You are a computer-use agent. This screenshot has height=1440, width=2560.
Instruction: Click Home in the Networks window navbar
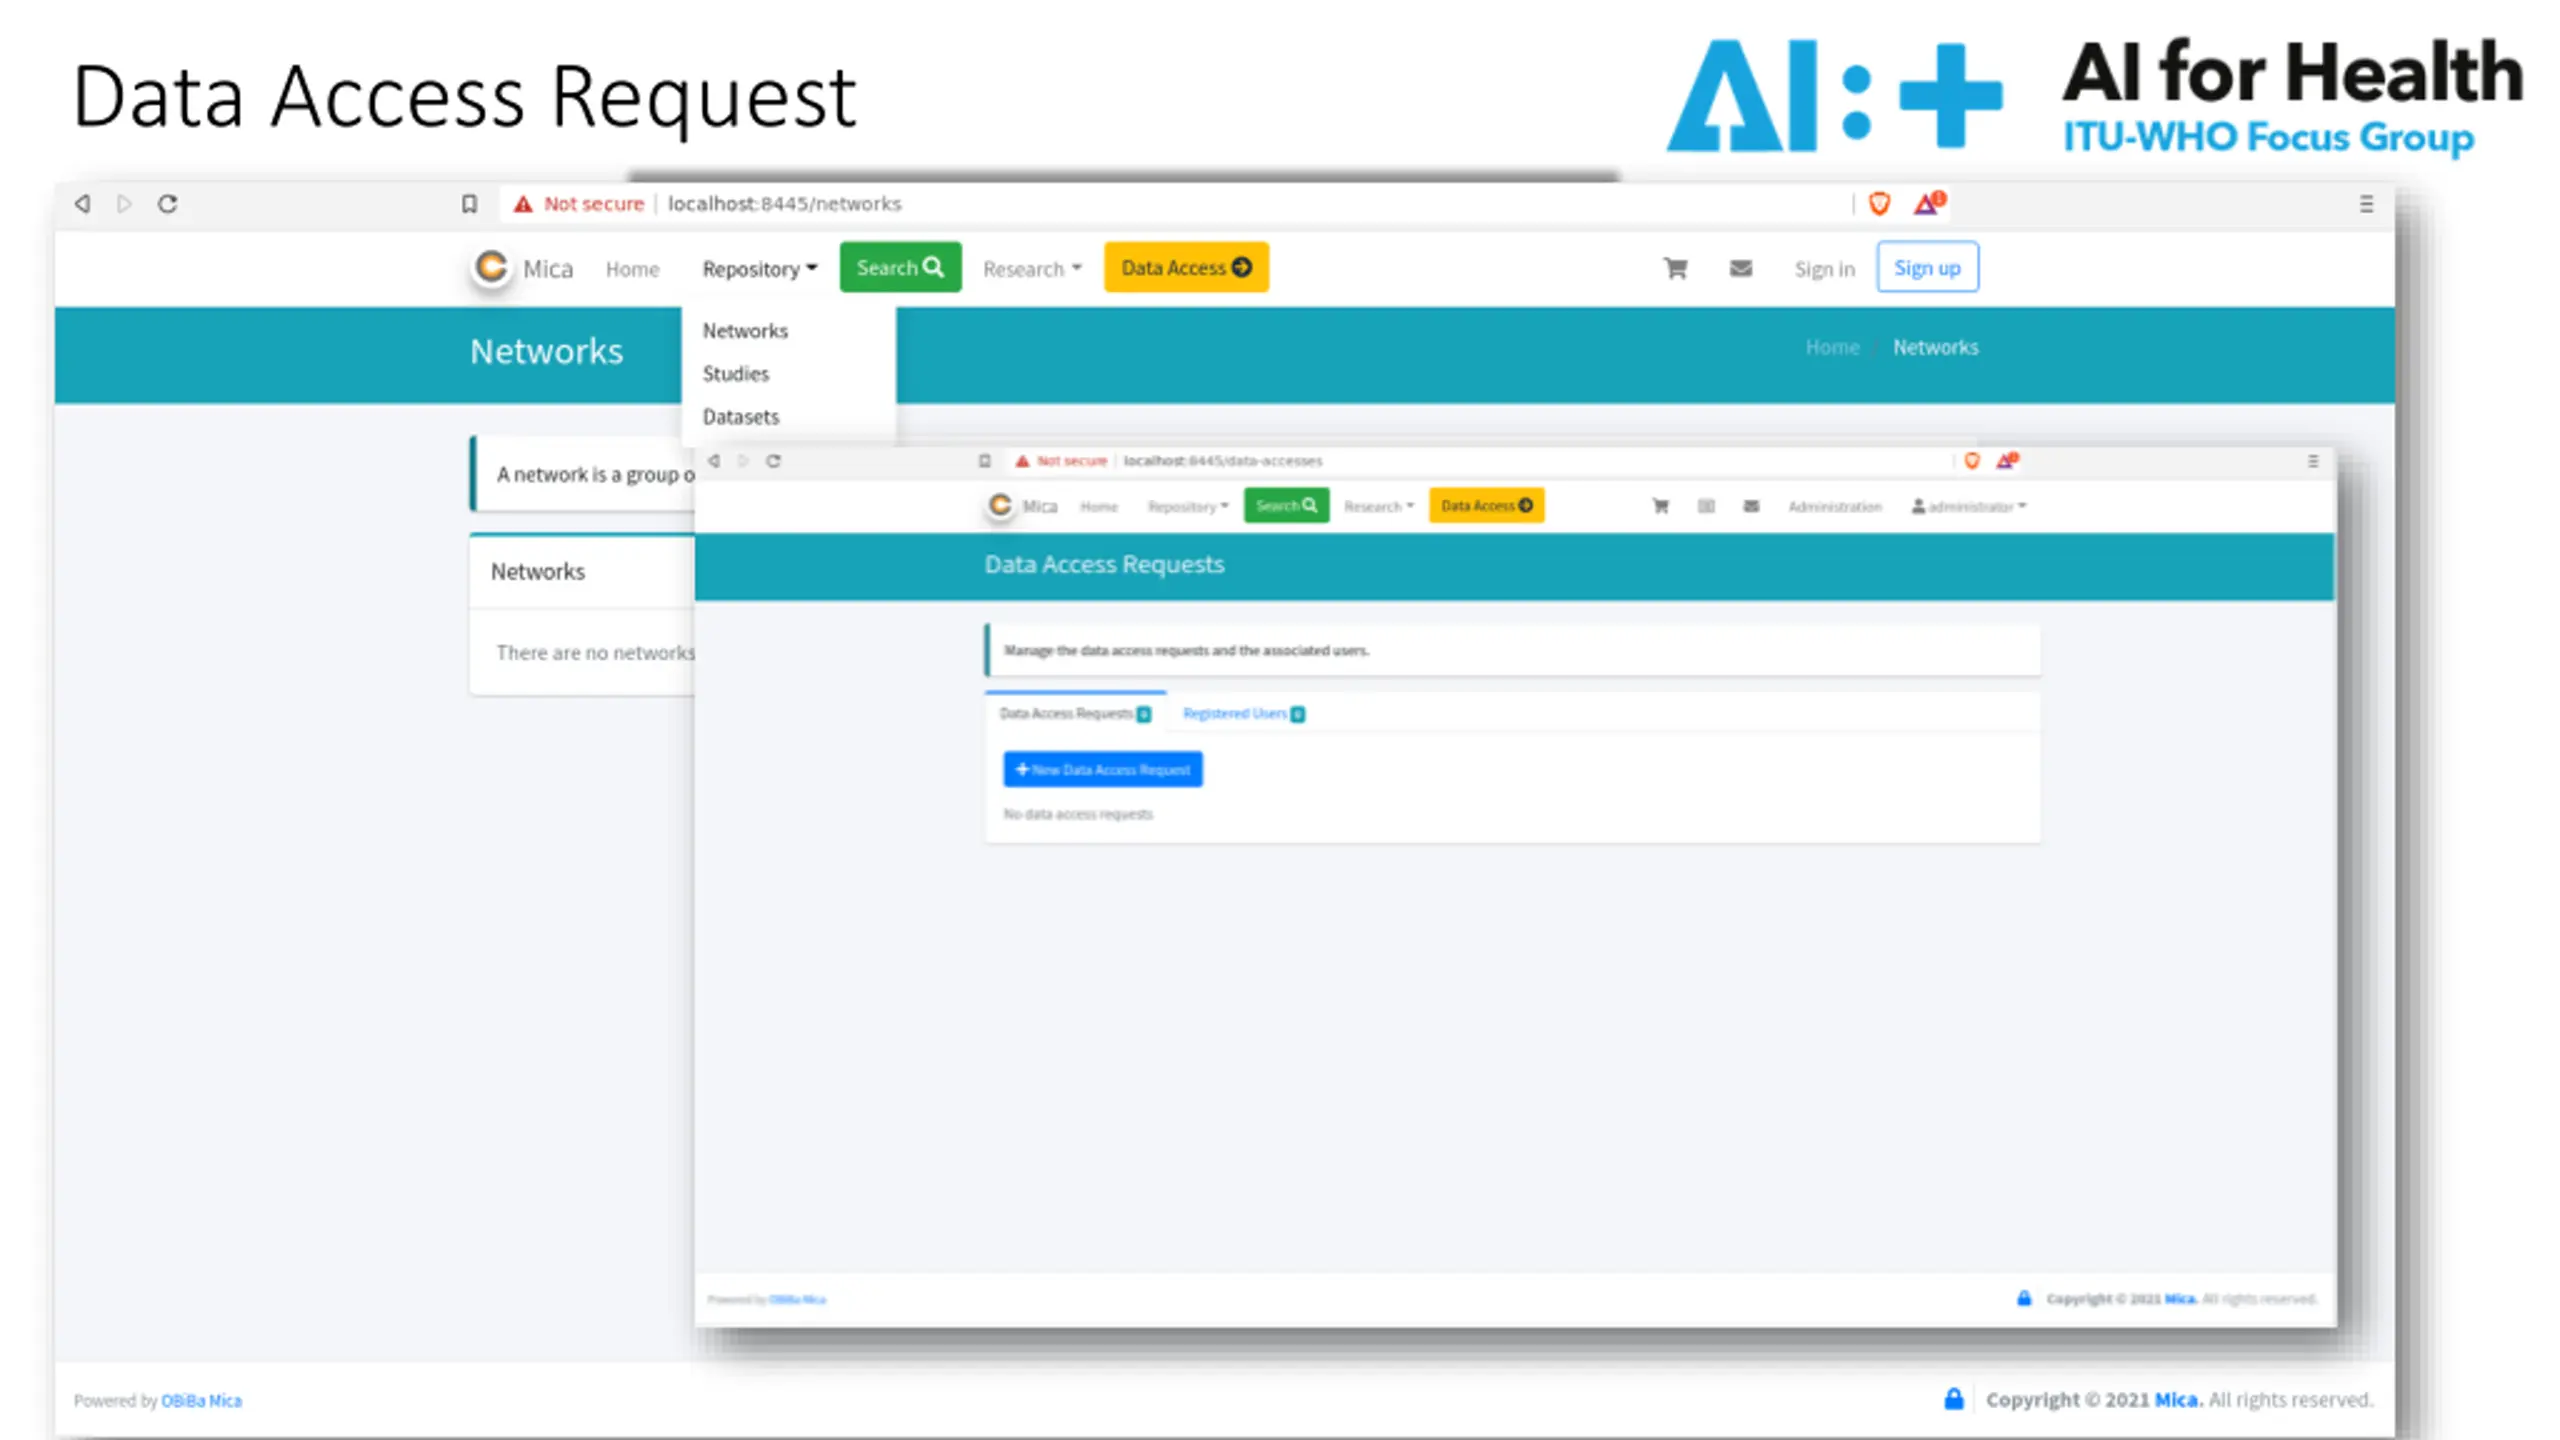point(632,269)
